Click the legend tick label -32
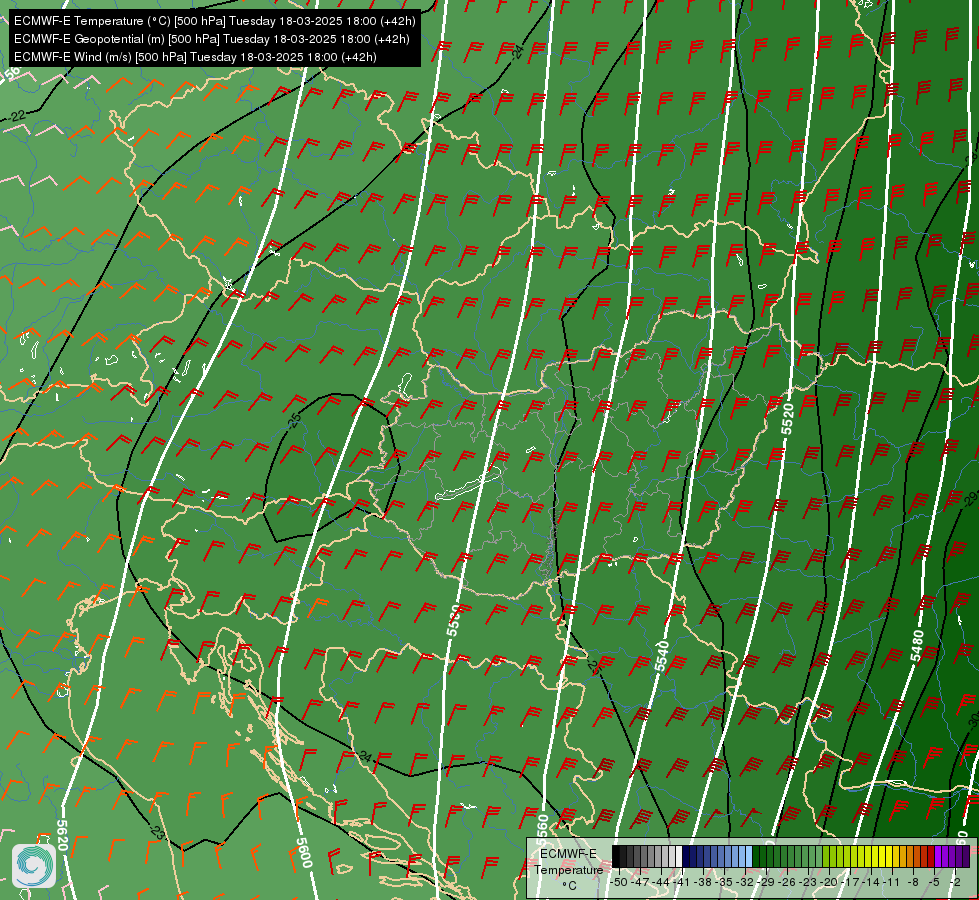Image resolution: width=979 pixels, height=900 pixels. [x=745, y=883]
